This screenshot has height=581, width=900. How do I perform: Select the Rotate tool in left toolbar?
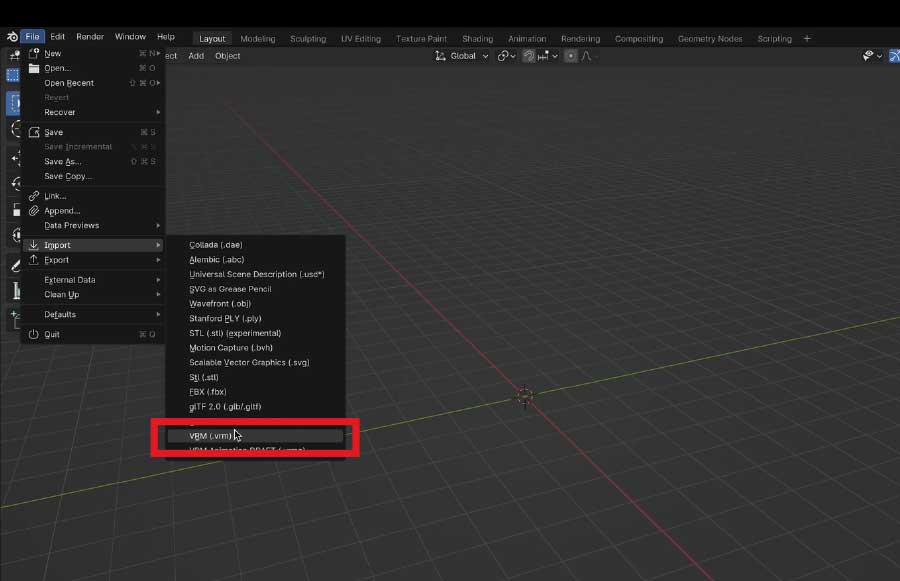(16, 183)
